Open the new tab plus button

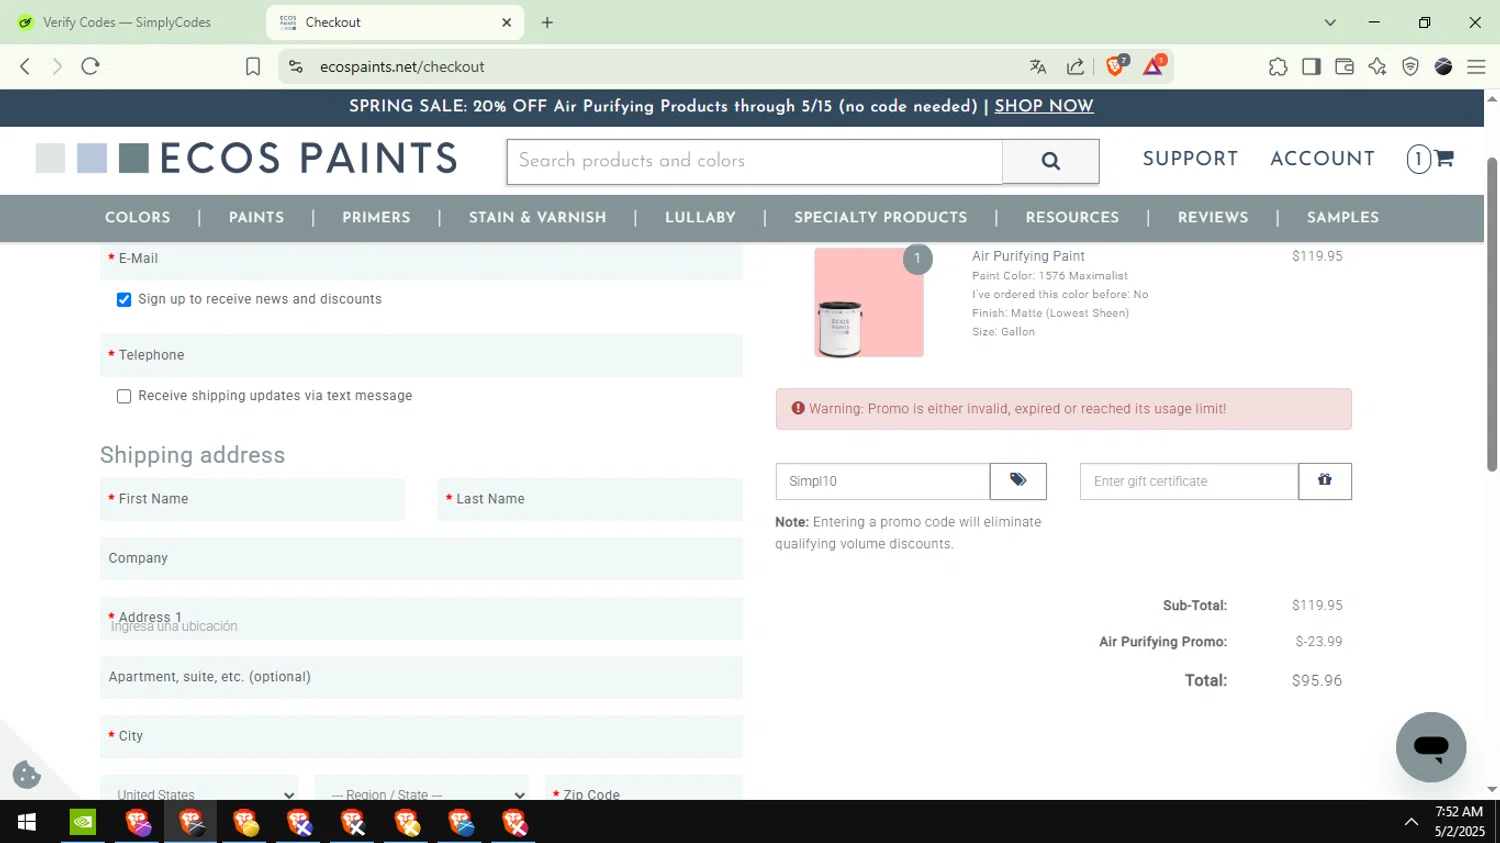click(547, 22)
